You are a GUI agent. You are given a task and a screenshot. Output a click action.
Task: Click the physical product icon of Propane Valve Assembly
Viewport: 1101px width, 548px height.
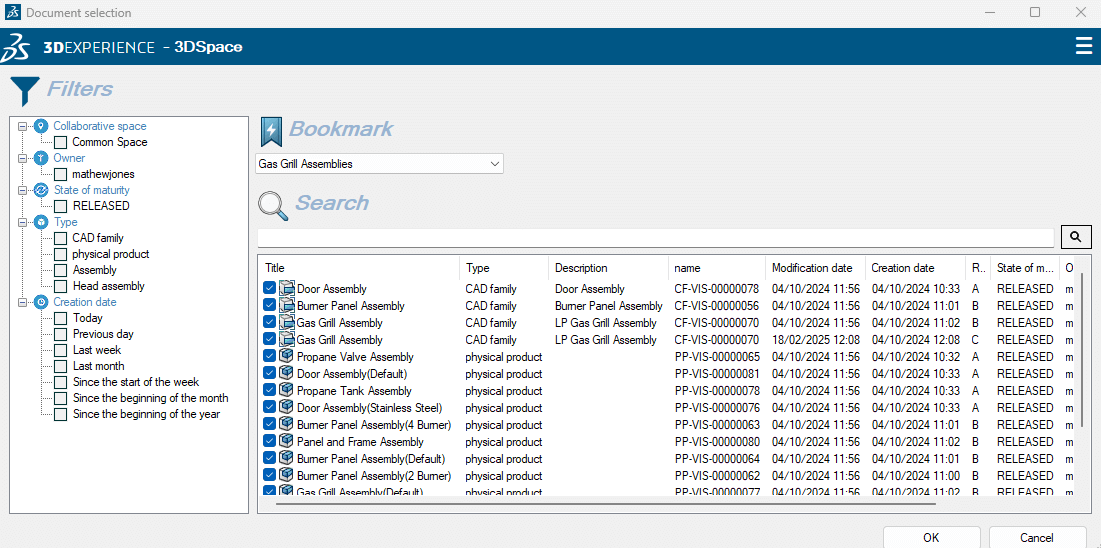[x=286, y=356]
